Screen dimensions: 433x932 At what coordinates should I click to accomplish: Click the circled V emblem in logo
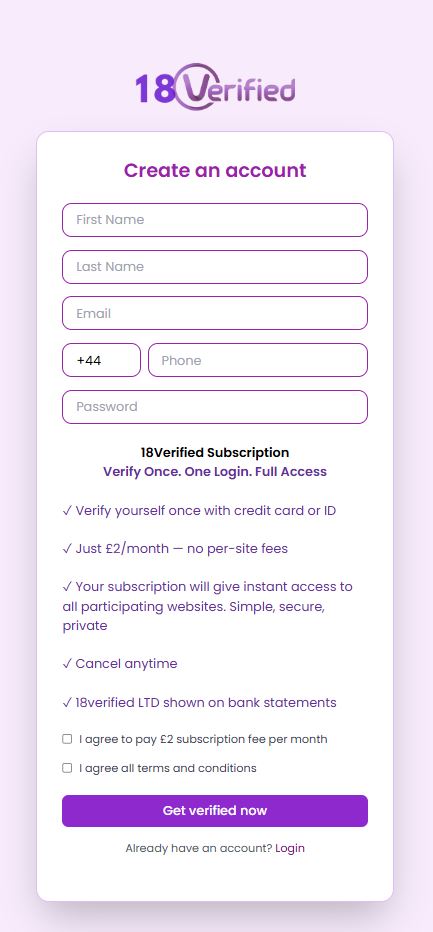[x=195, y=87]
